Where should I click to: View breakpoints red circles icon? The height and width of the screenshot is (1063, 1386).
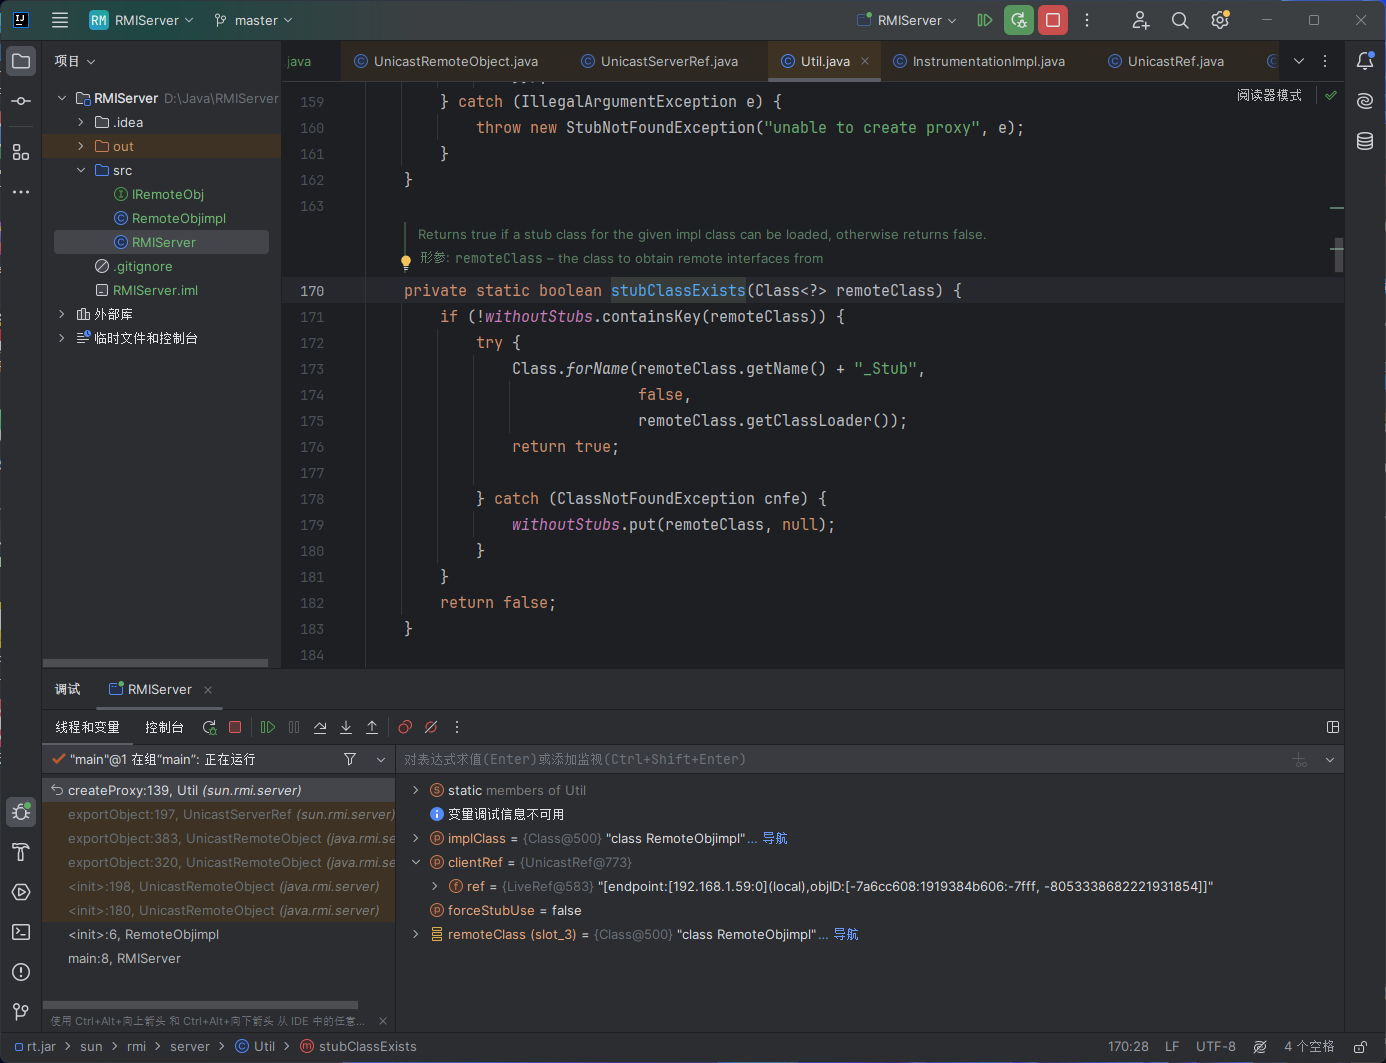coord(405,728)
